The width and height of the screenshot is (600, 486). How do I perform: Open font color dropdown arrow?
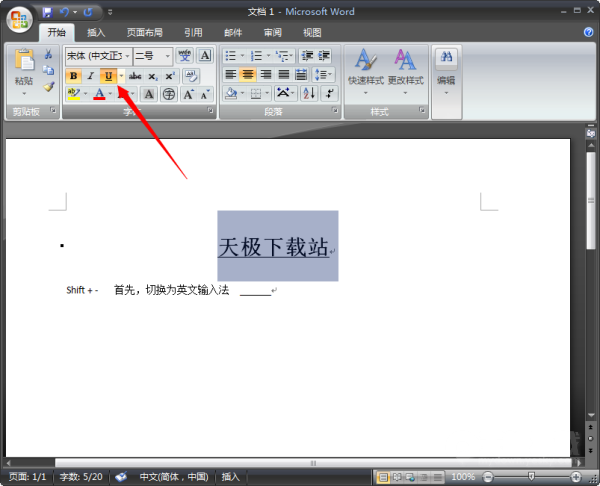tap(110, 94)
